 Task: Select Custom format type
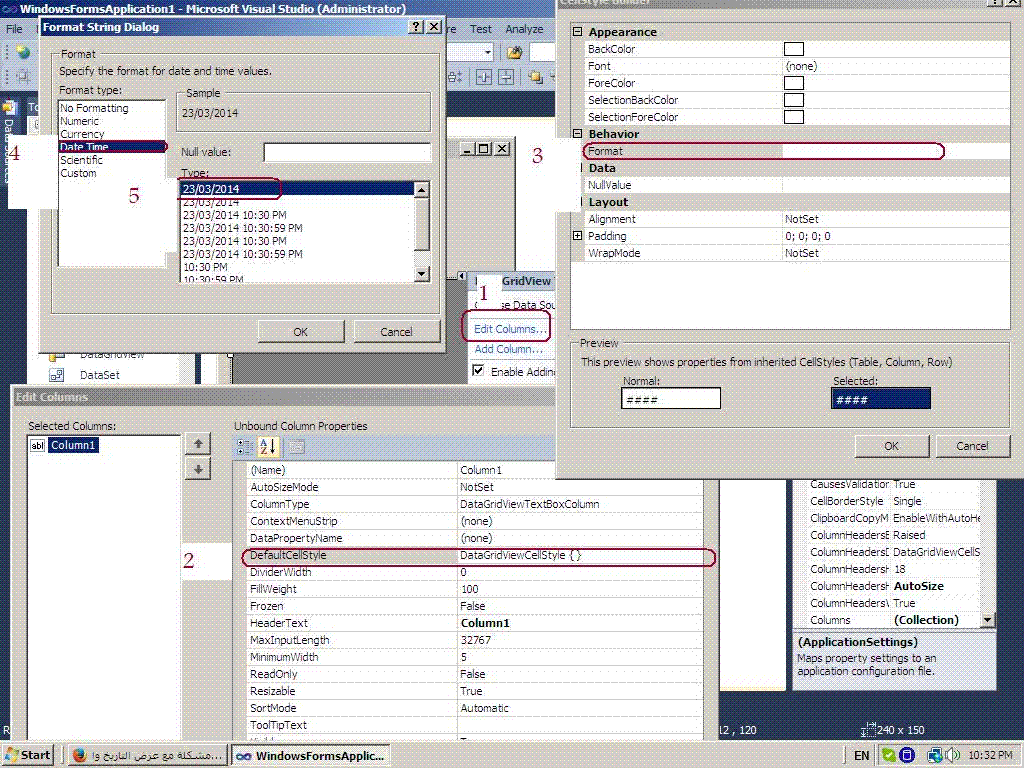[78, 173]
